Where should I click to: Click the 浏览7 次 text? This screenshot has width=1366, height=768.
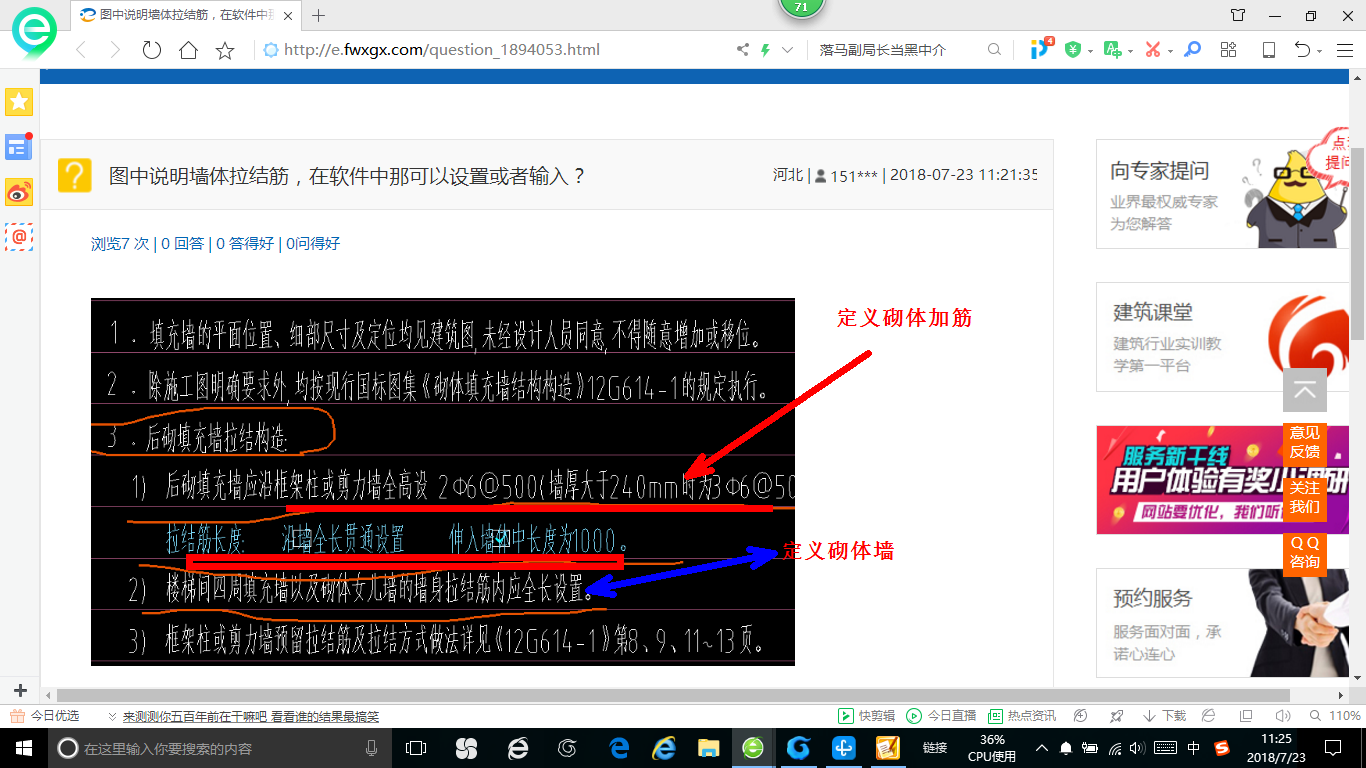(120, 243)
